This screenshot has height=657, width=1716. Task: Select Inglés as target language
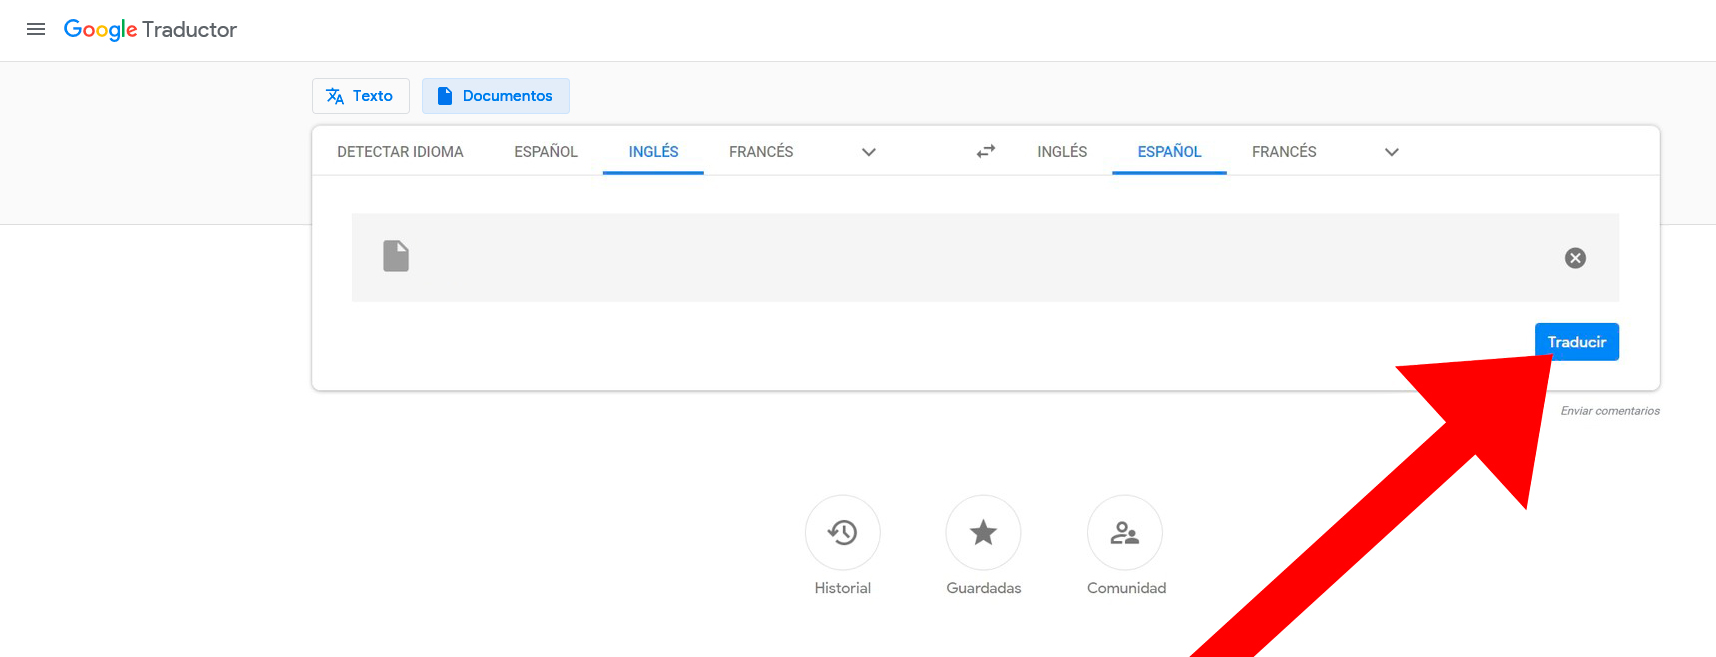(1062, 152)
